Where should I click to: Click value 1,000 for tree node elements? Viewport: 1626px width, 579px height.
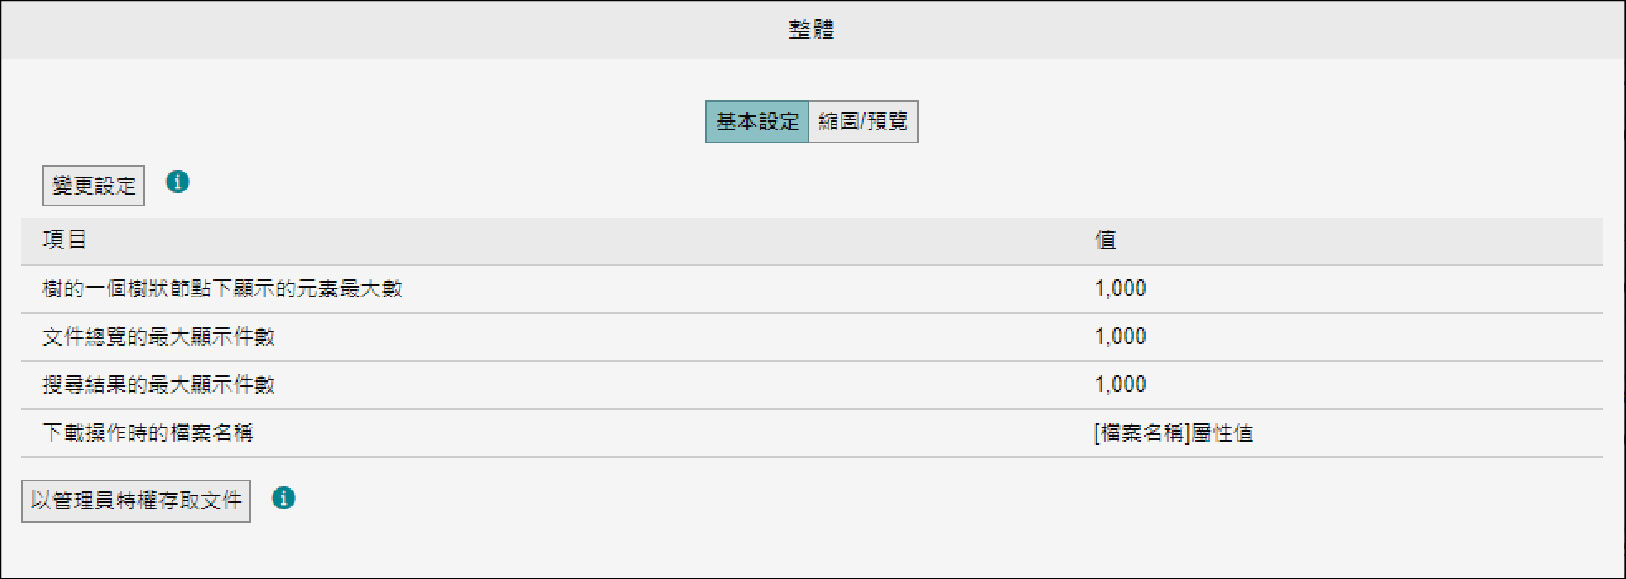(1120, 289)
